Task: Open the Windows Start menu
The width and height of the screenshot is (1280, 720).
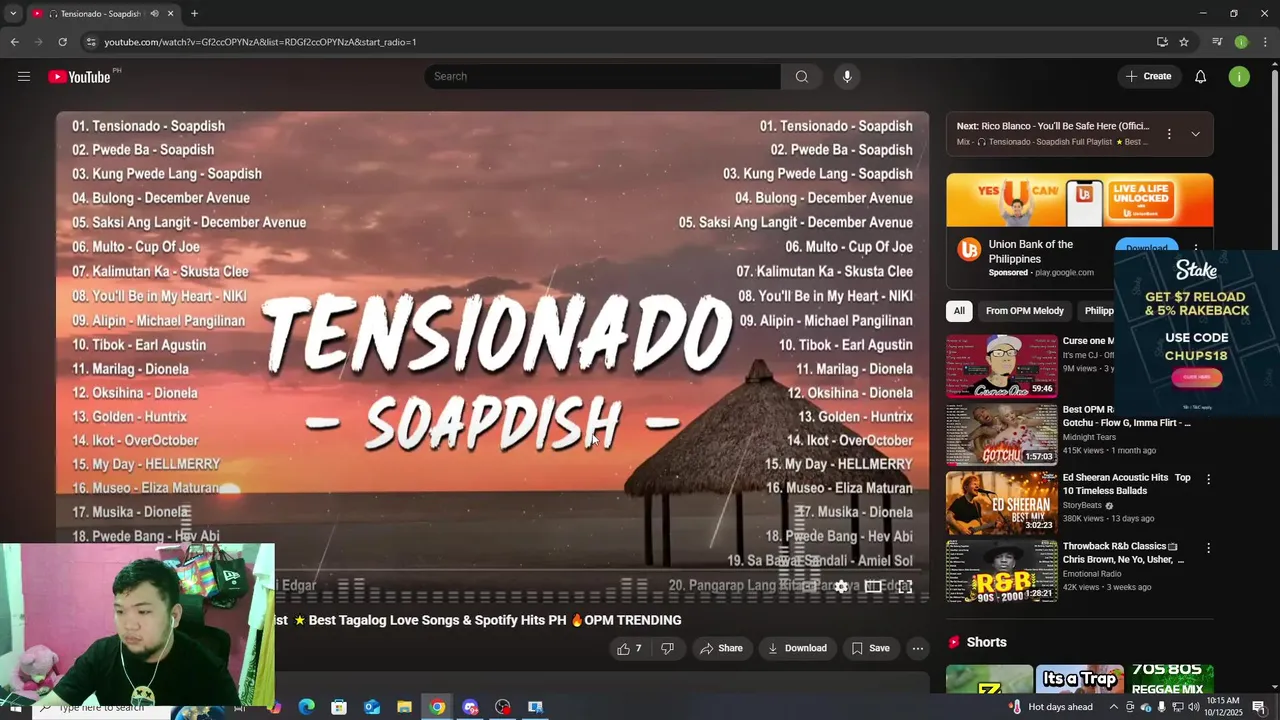Action: pyautogui.click(x=15, y=707)
